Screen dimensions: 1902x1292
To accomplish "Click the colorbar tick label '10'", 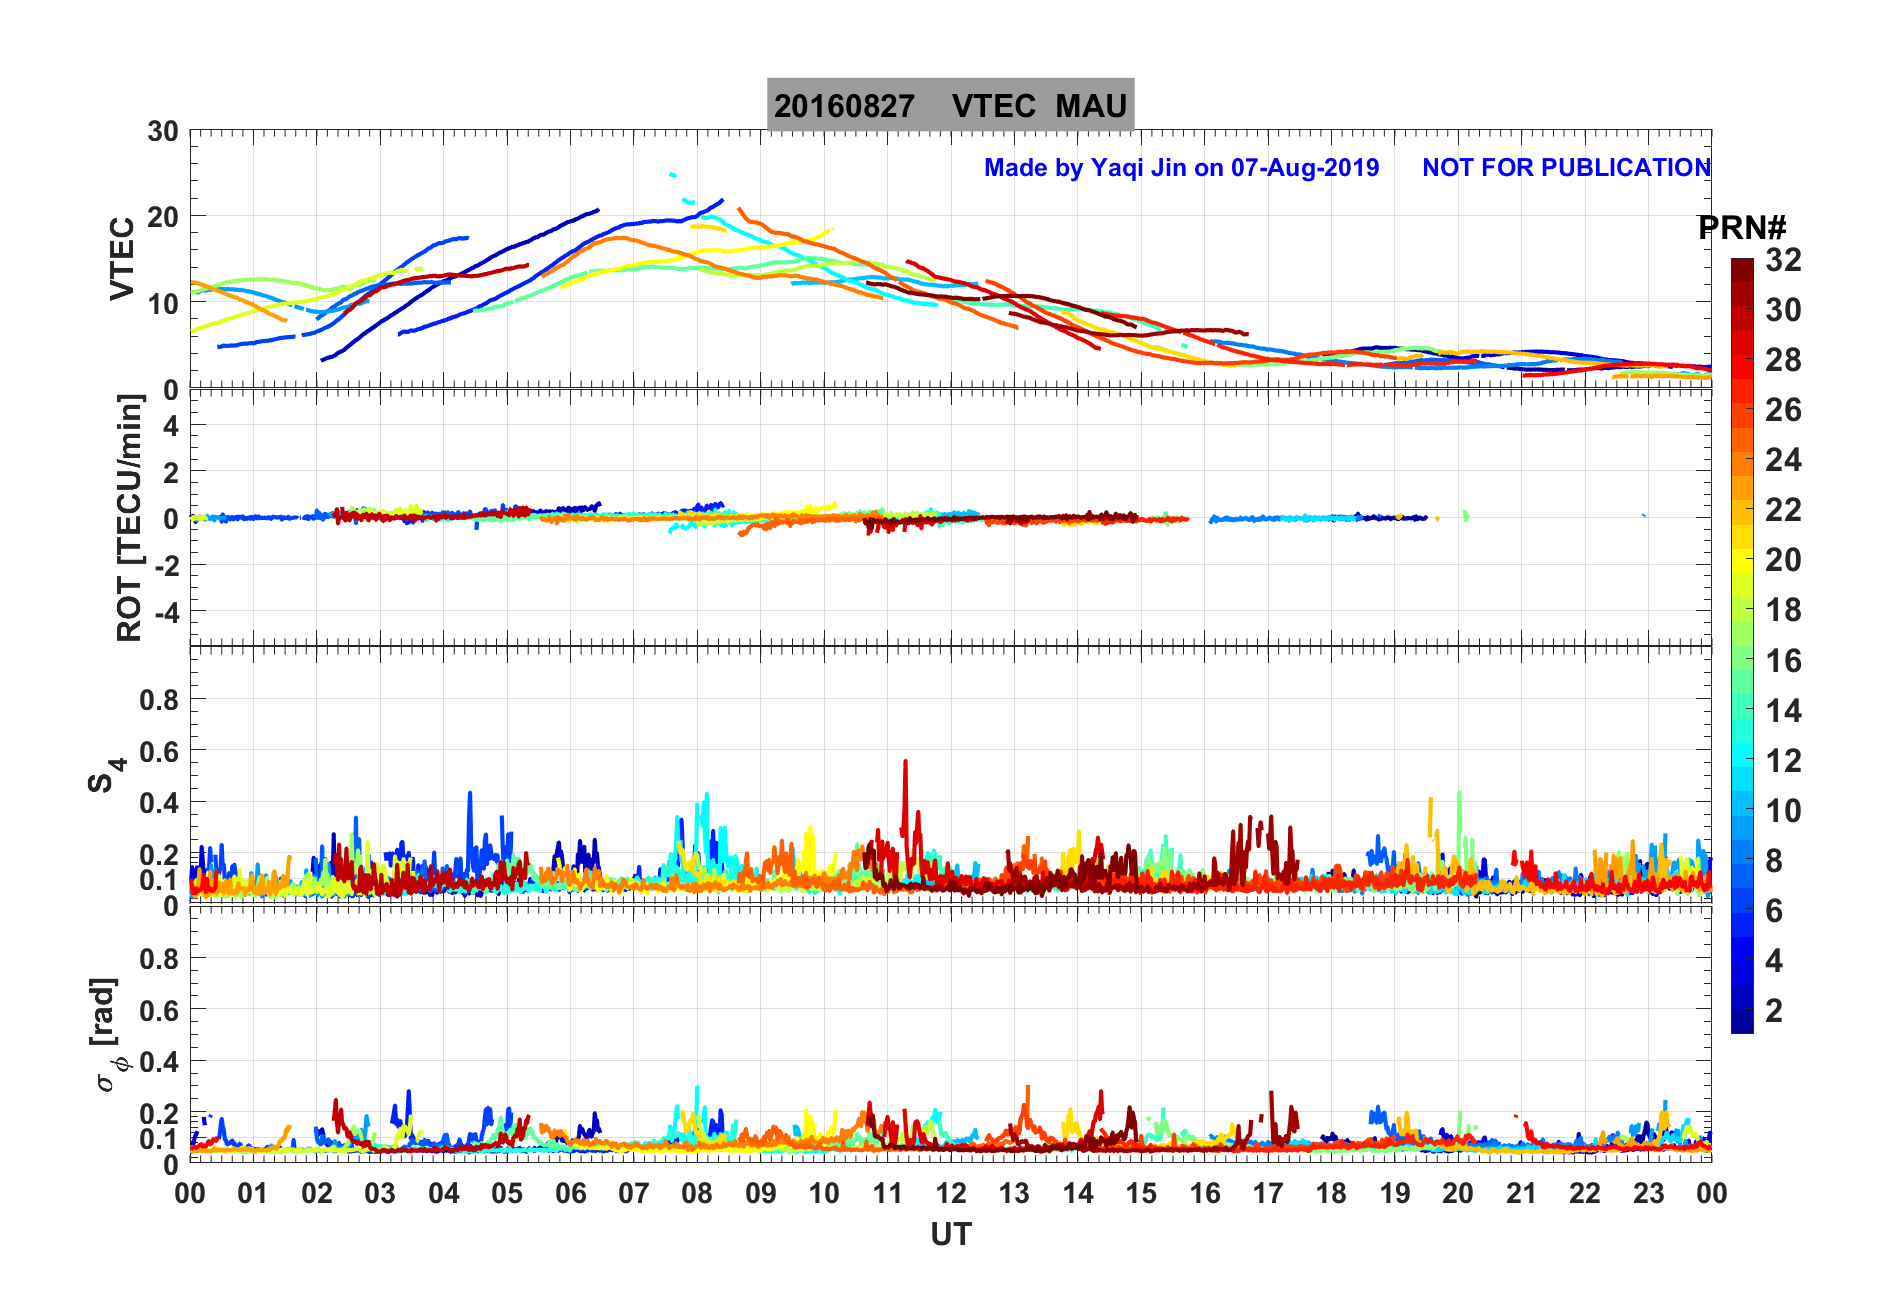I will point(1783,811).
